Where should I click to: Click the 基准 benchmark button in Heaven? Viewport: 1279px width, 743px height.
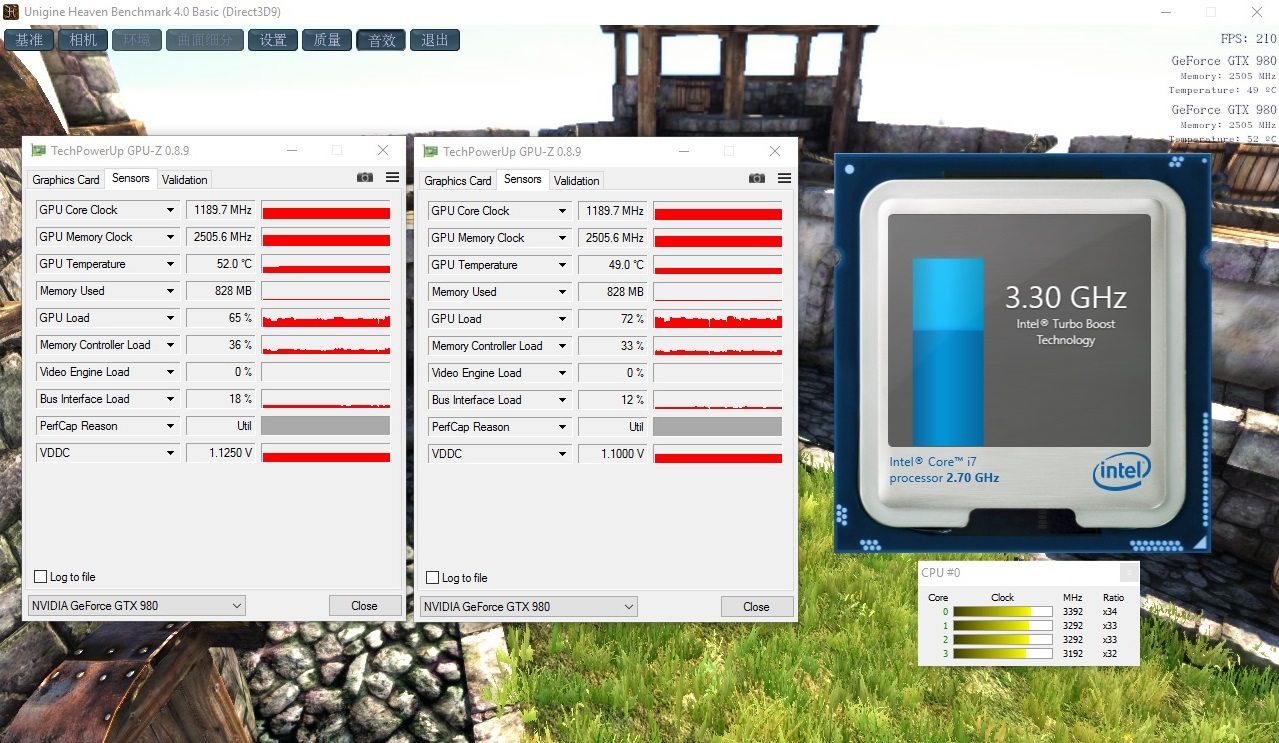coord(29,40)
